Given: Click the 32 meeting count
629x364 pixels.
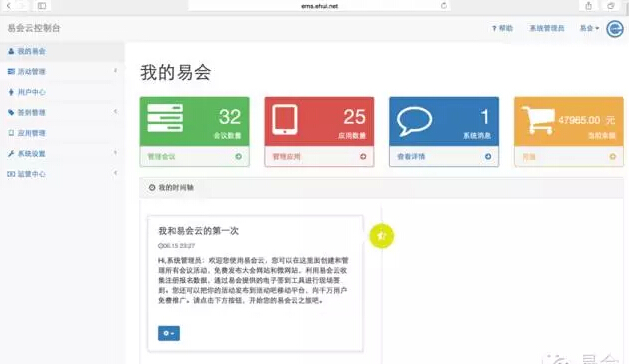Looking at the screenshot, I should tap(230, 117).
